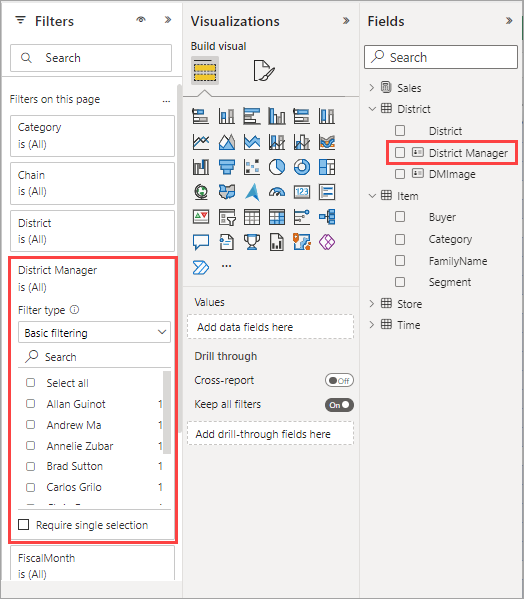Add the Q&A speech bubble visual
This screenshot has height=599, width=524.
click(x=201, y=242)
